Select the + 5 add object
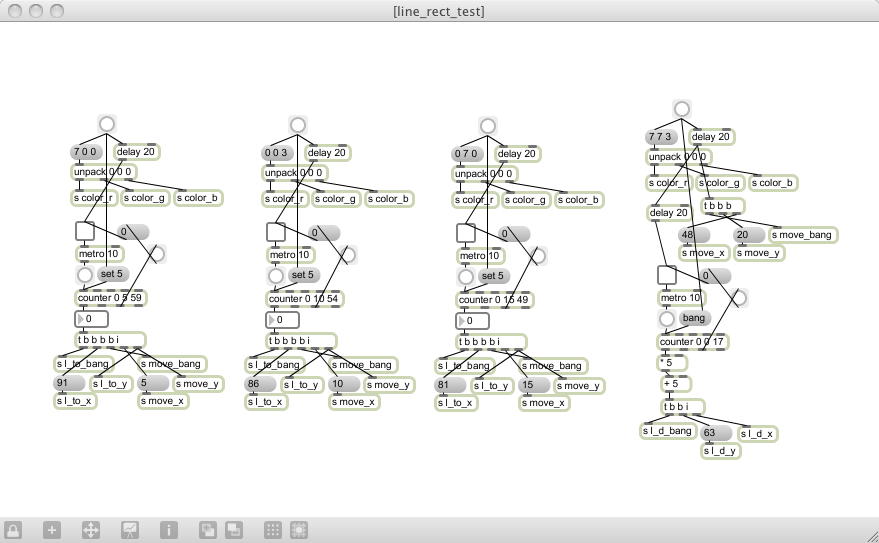The height and width of the screenshot is (543, 879). coord(676,384)
